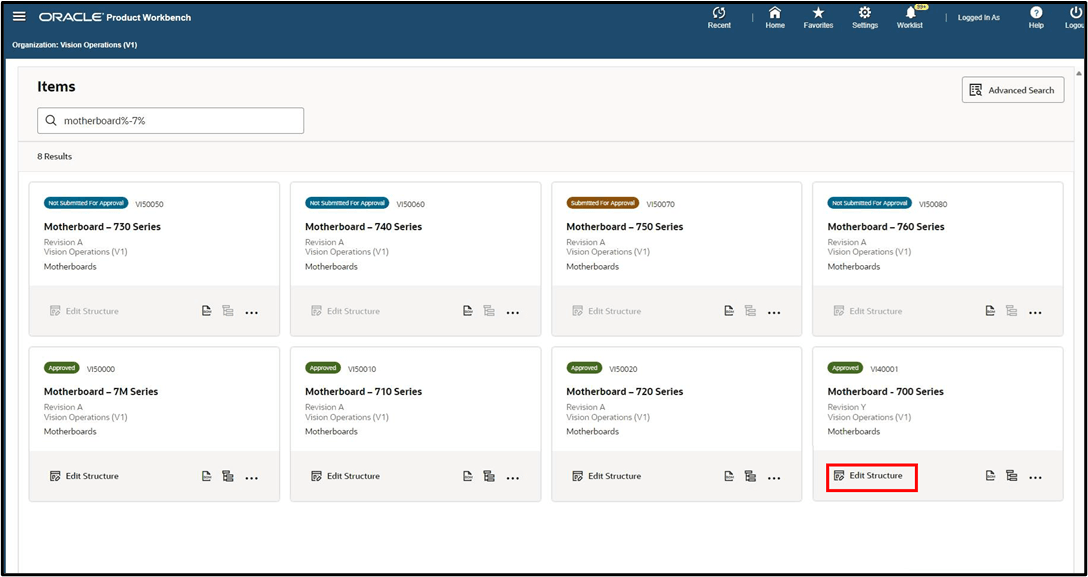Open document icon on Motherboard 7M Series card
Image resolution: width=1088 pixels, height=577 pixels.
(x=206, y=476)
